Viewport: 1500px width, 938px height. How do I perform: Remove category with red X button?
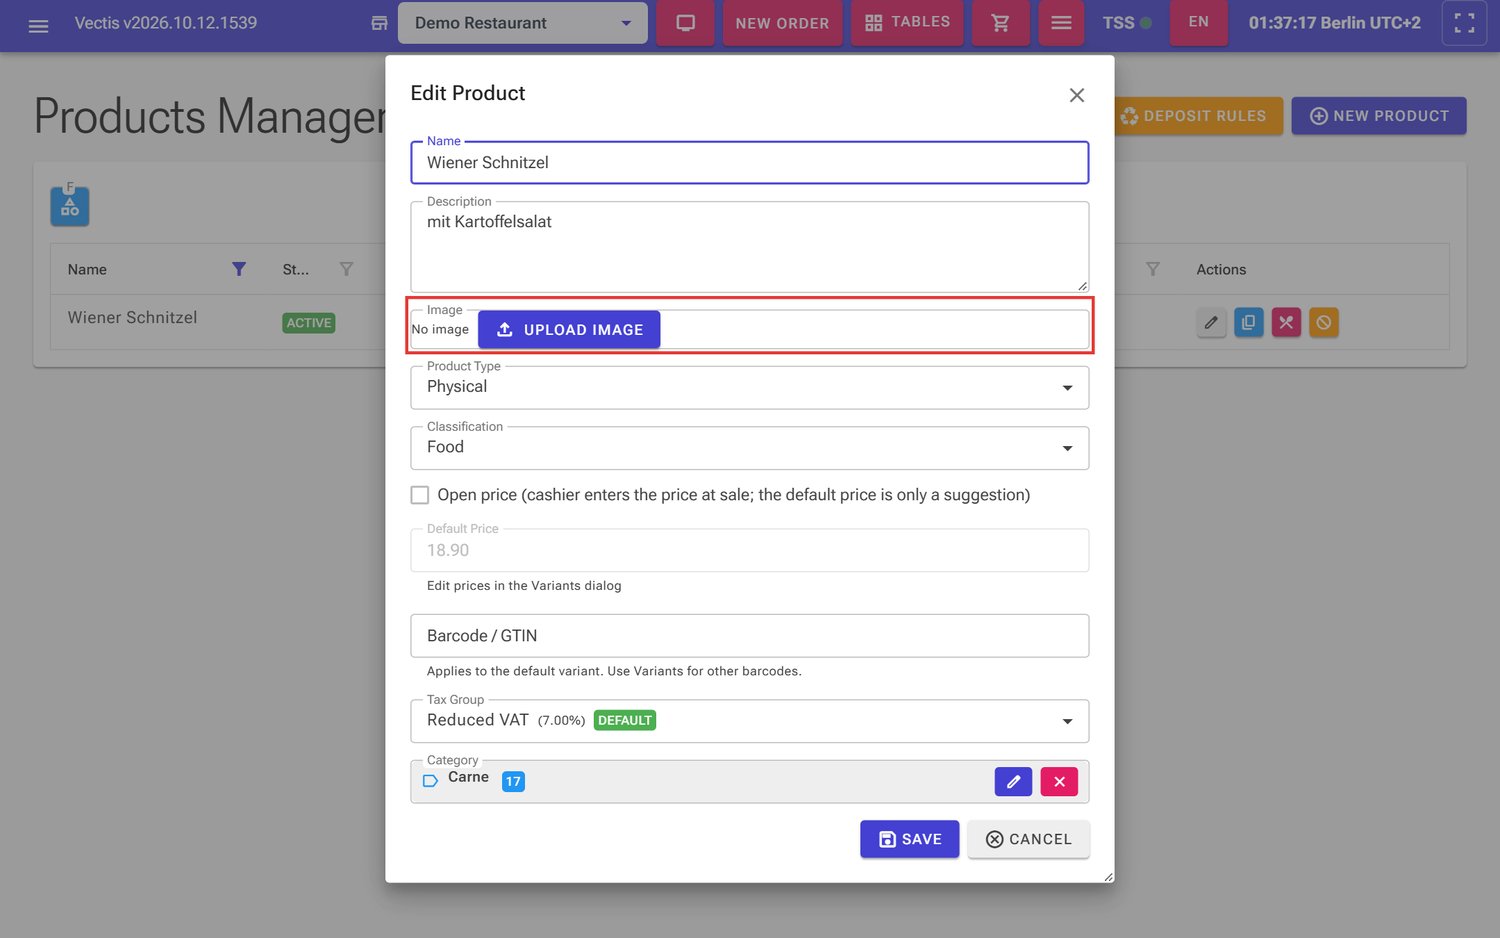[x=1059, y=781]
